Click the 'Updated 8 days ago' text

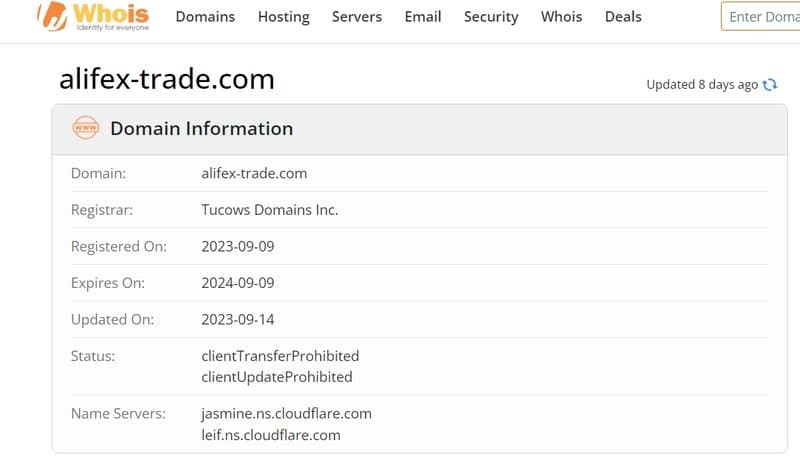pos(702,85)
